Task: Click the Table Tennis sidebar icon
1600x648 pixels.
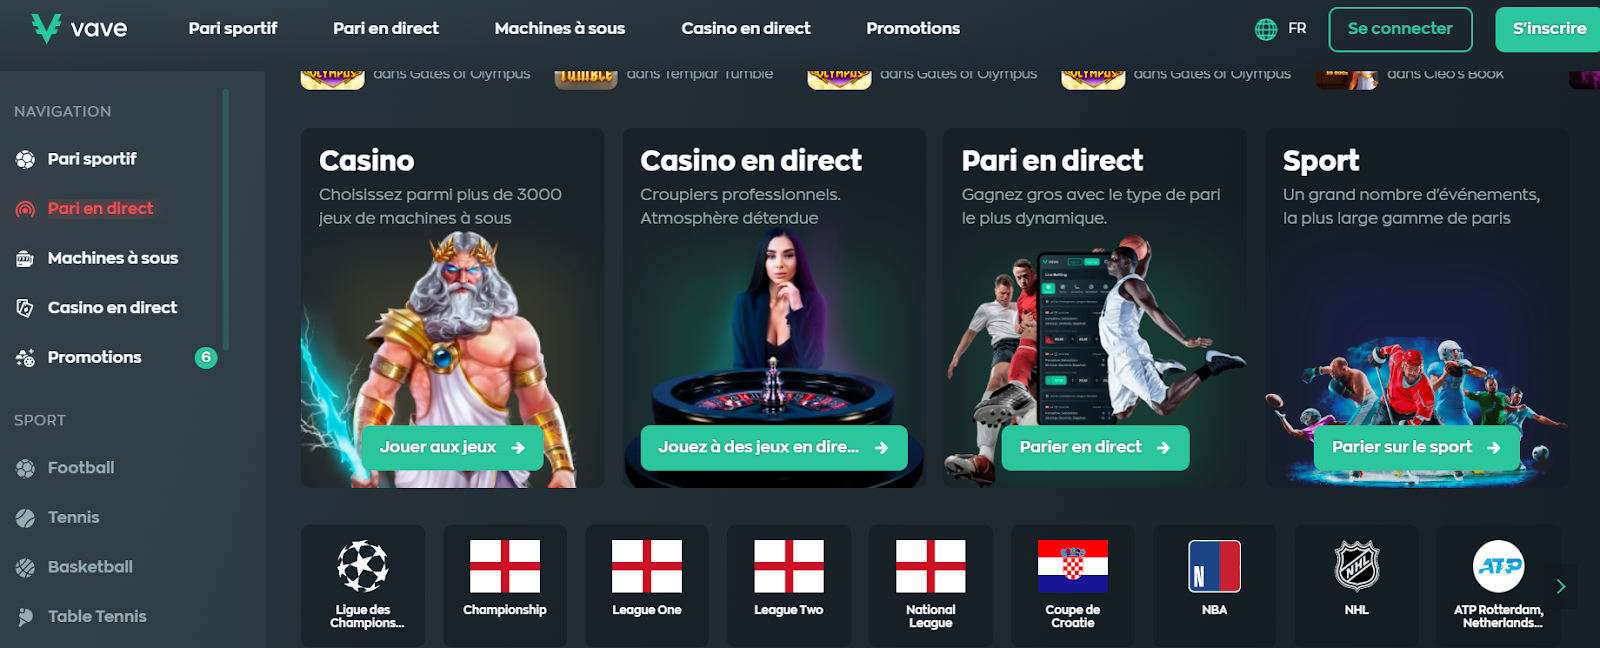Action: pos(25,617)
